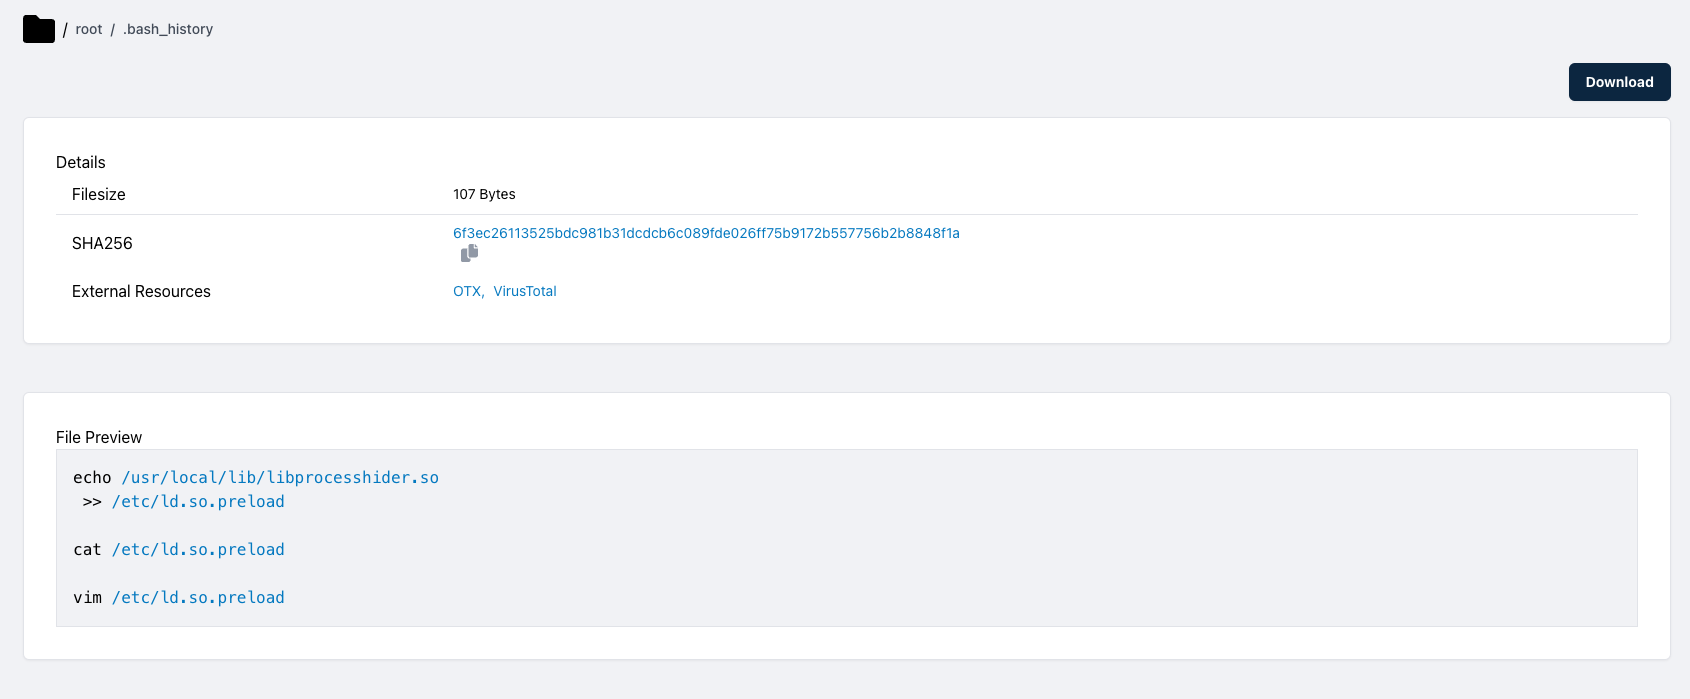Go to the root breadcrumb folder
The height and width of the screenshot is (699, 1690).
coord(89,29)
